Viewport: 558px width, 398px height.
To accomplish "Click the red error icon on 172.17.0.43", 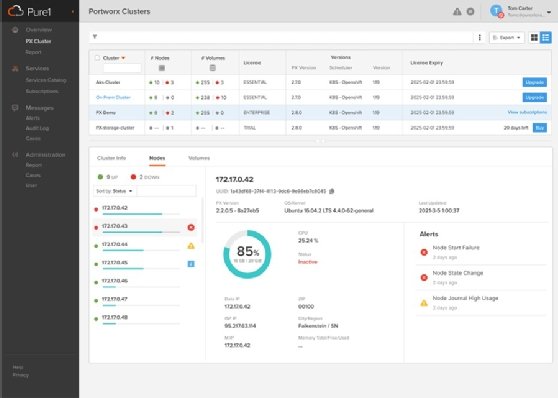I will 191,227.
